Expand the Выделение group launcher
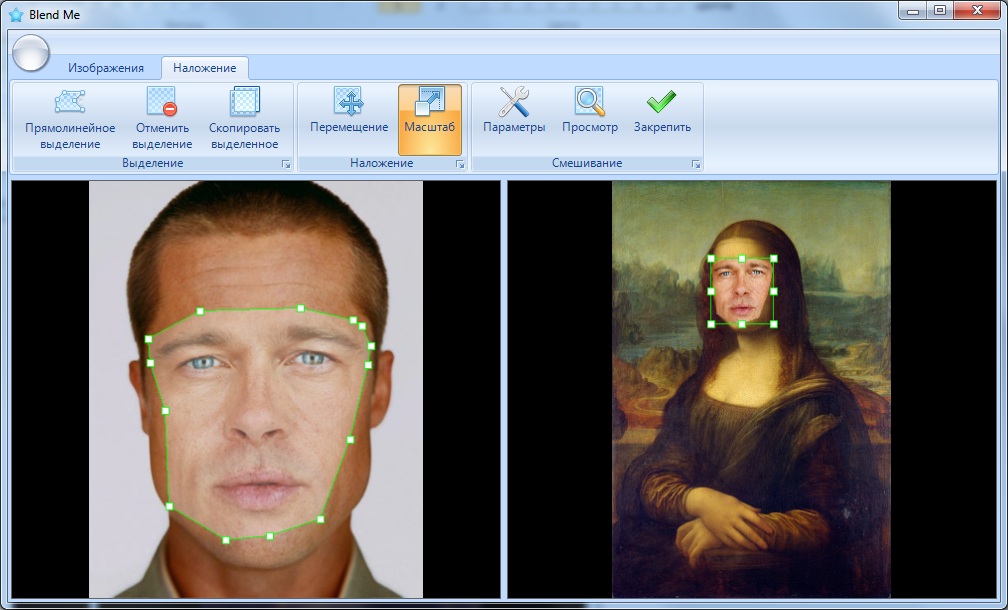The image size is (1008, 610). pyautogui.click(x=285, y=163)
